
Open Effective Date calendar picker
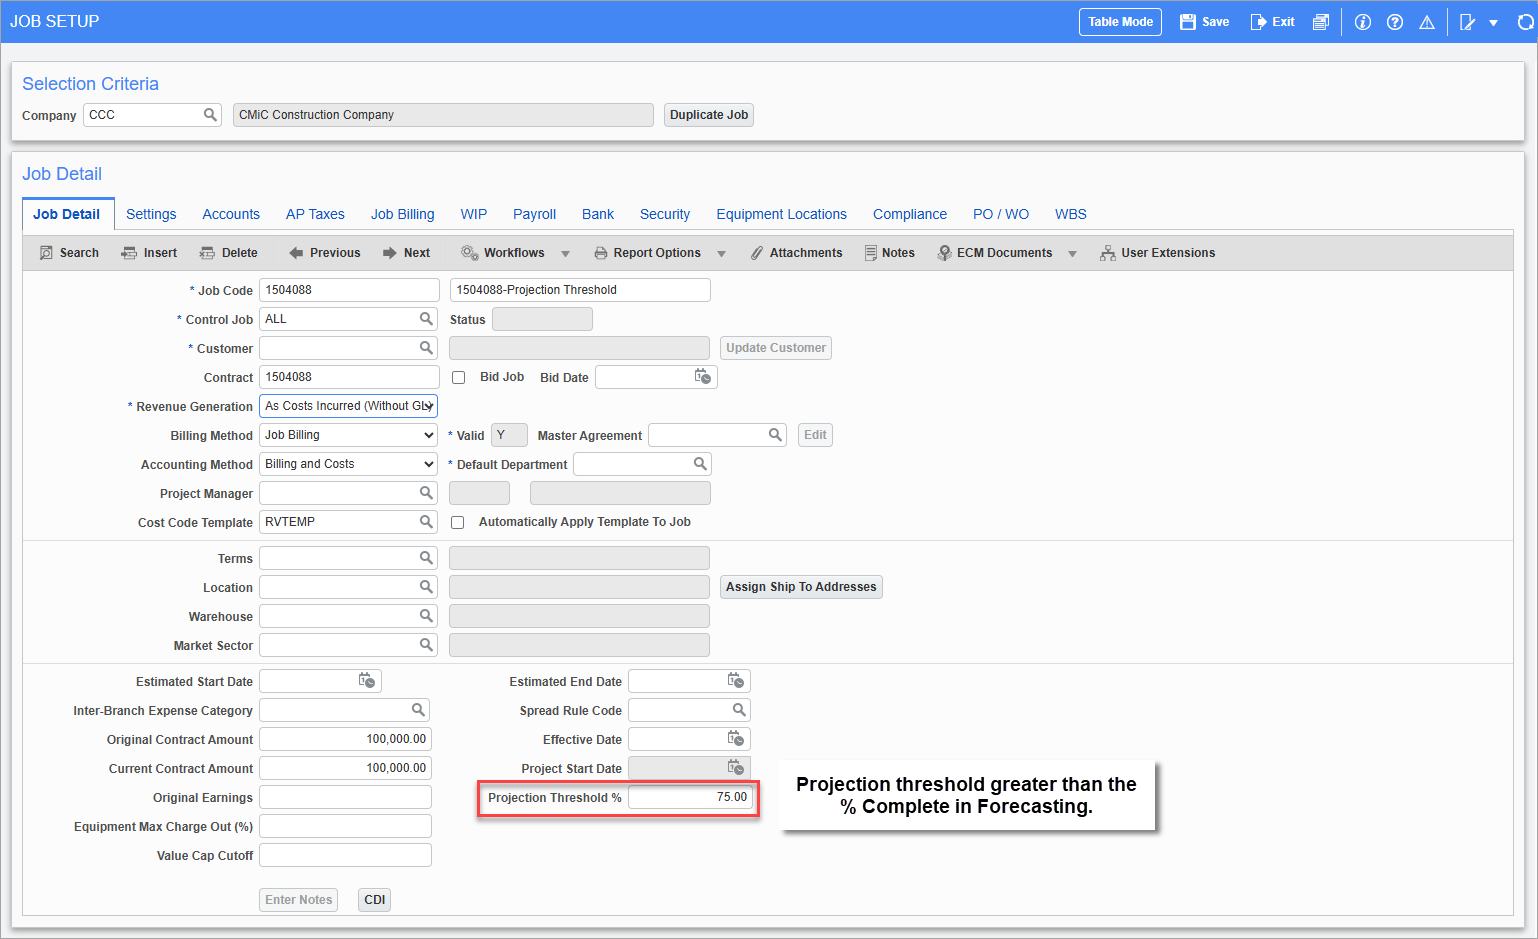736,739
